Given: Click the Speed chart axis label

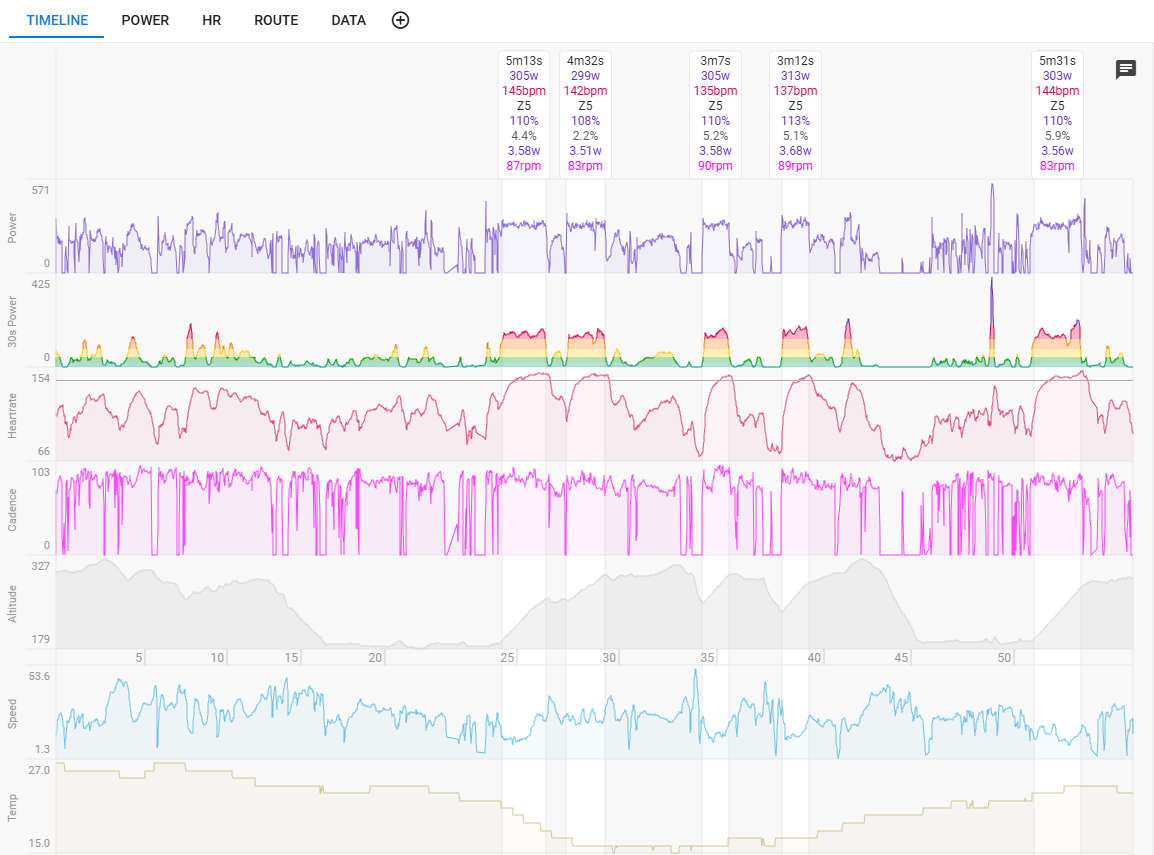Looking at the screenshot, I should click(13, 713).
